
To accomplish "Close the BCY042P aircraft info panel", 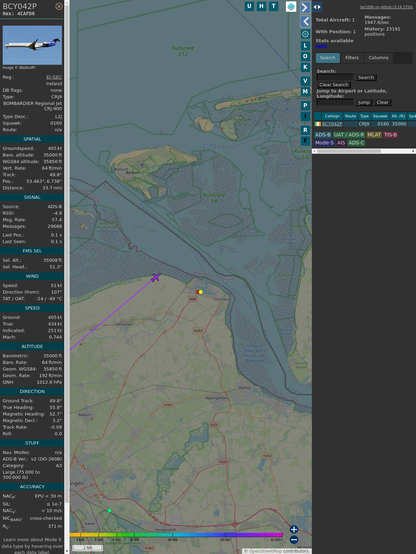I will click(59, 6).
